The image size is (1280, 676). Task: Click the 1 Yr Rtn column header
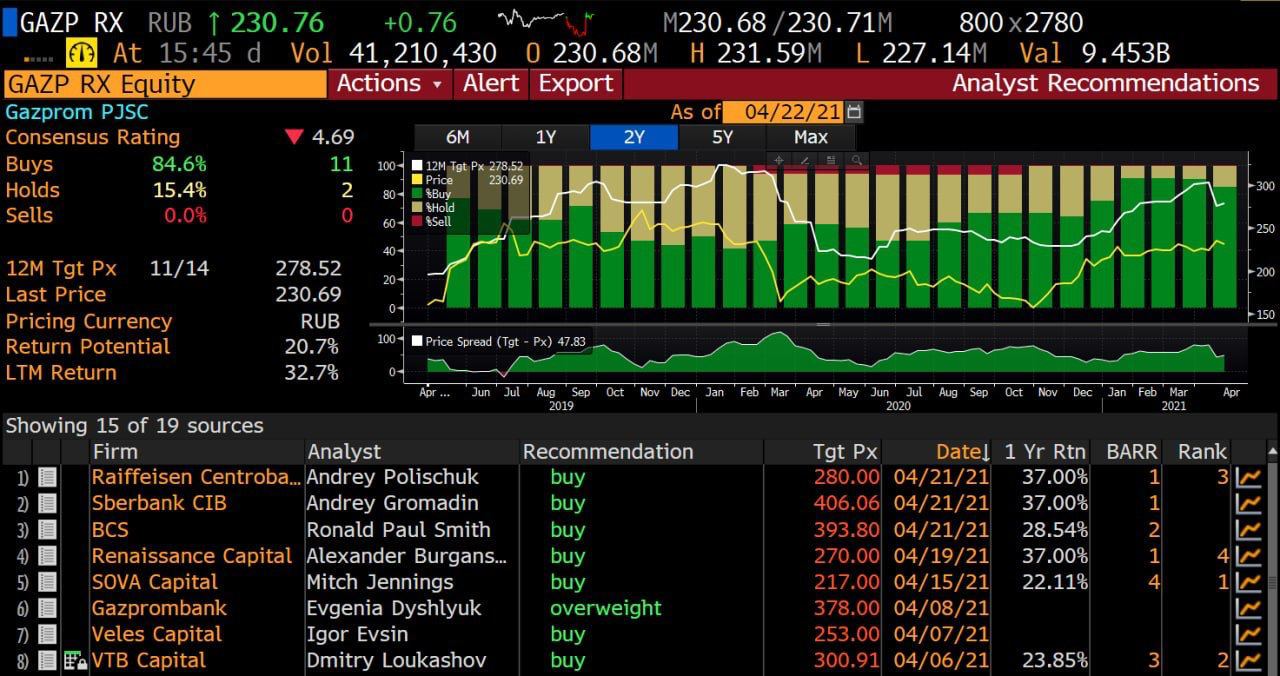pyautogui.click(x=1042, y=452)
